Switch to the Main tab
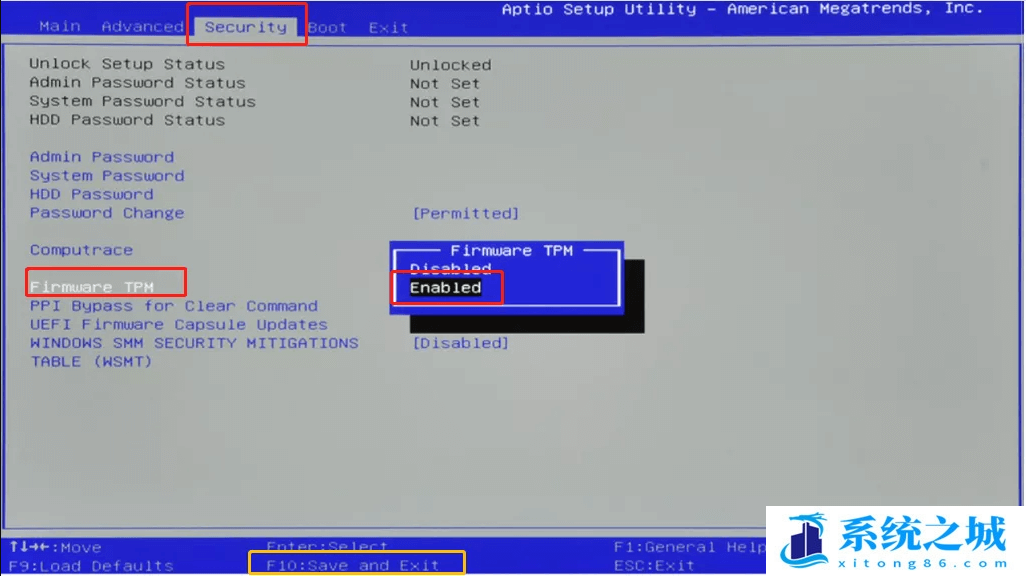This screenshot has width=1026, height=576. pos(59,26)
